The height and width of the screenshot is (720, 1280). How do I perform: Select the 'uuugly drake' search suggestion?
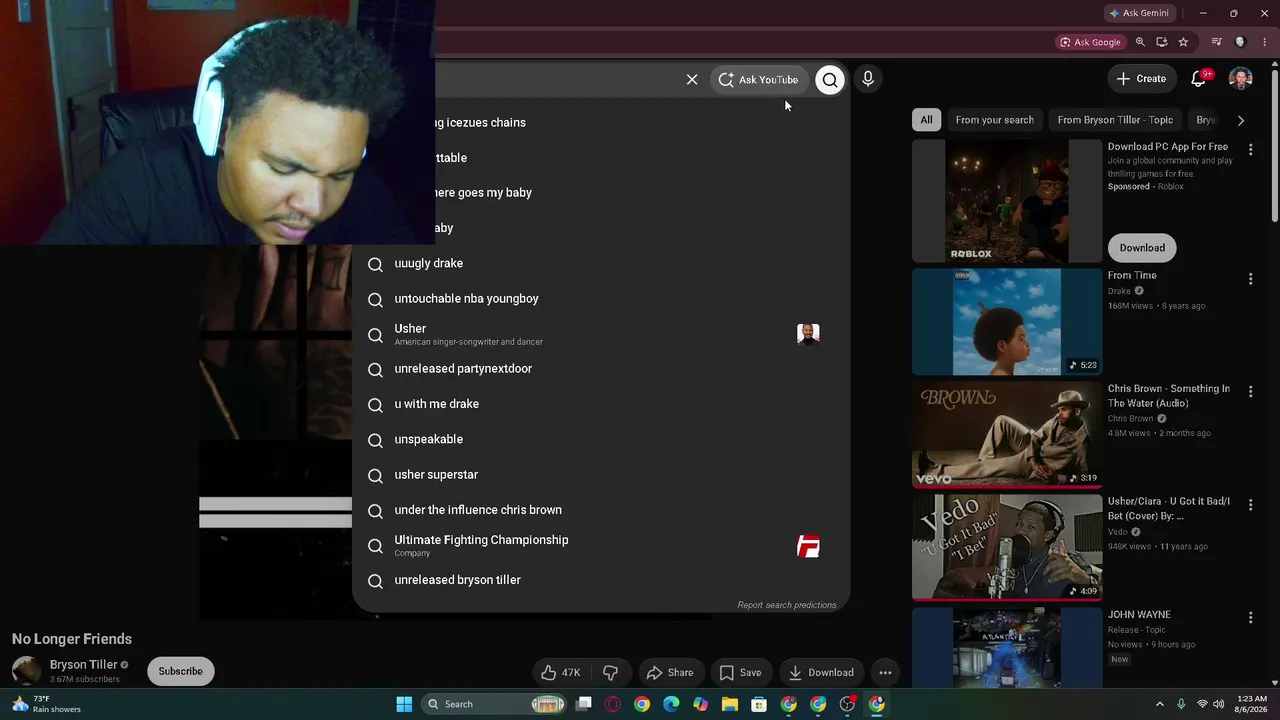pos(601,264)
